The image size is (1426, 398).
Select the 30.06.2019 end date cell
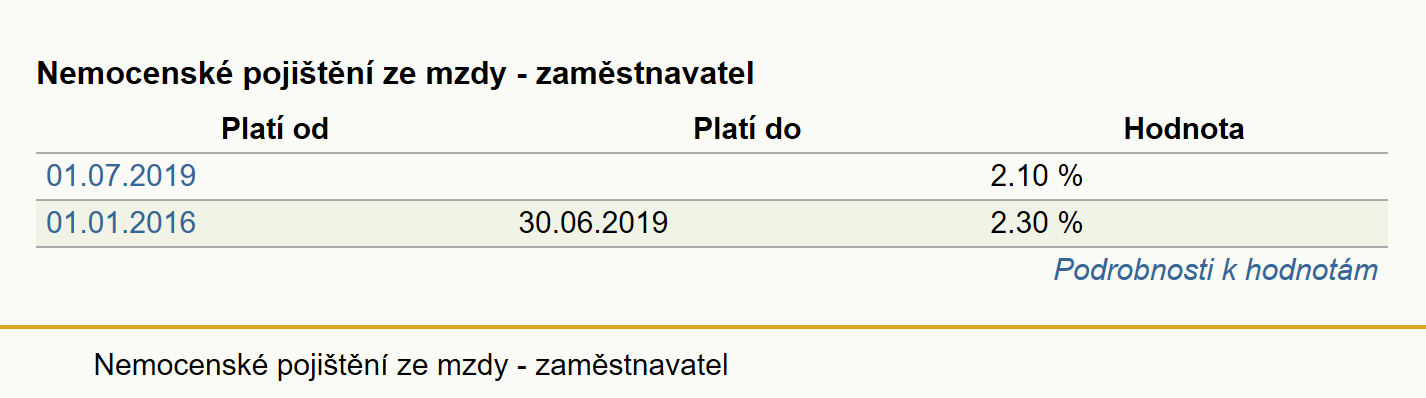pyautogui.click(x=593, y=222)
